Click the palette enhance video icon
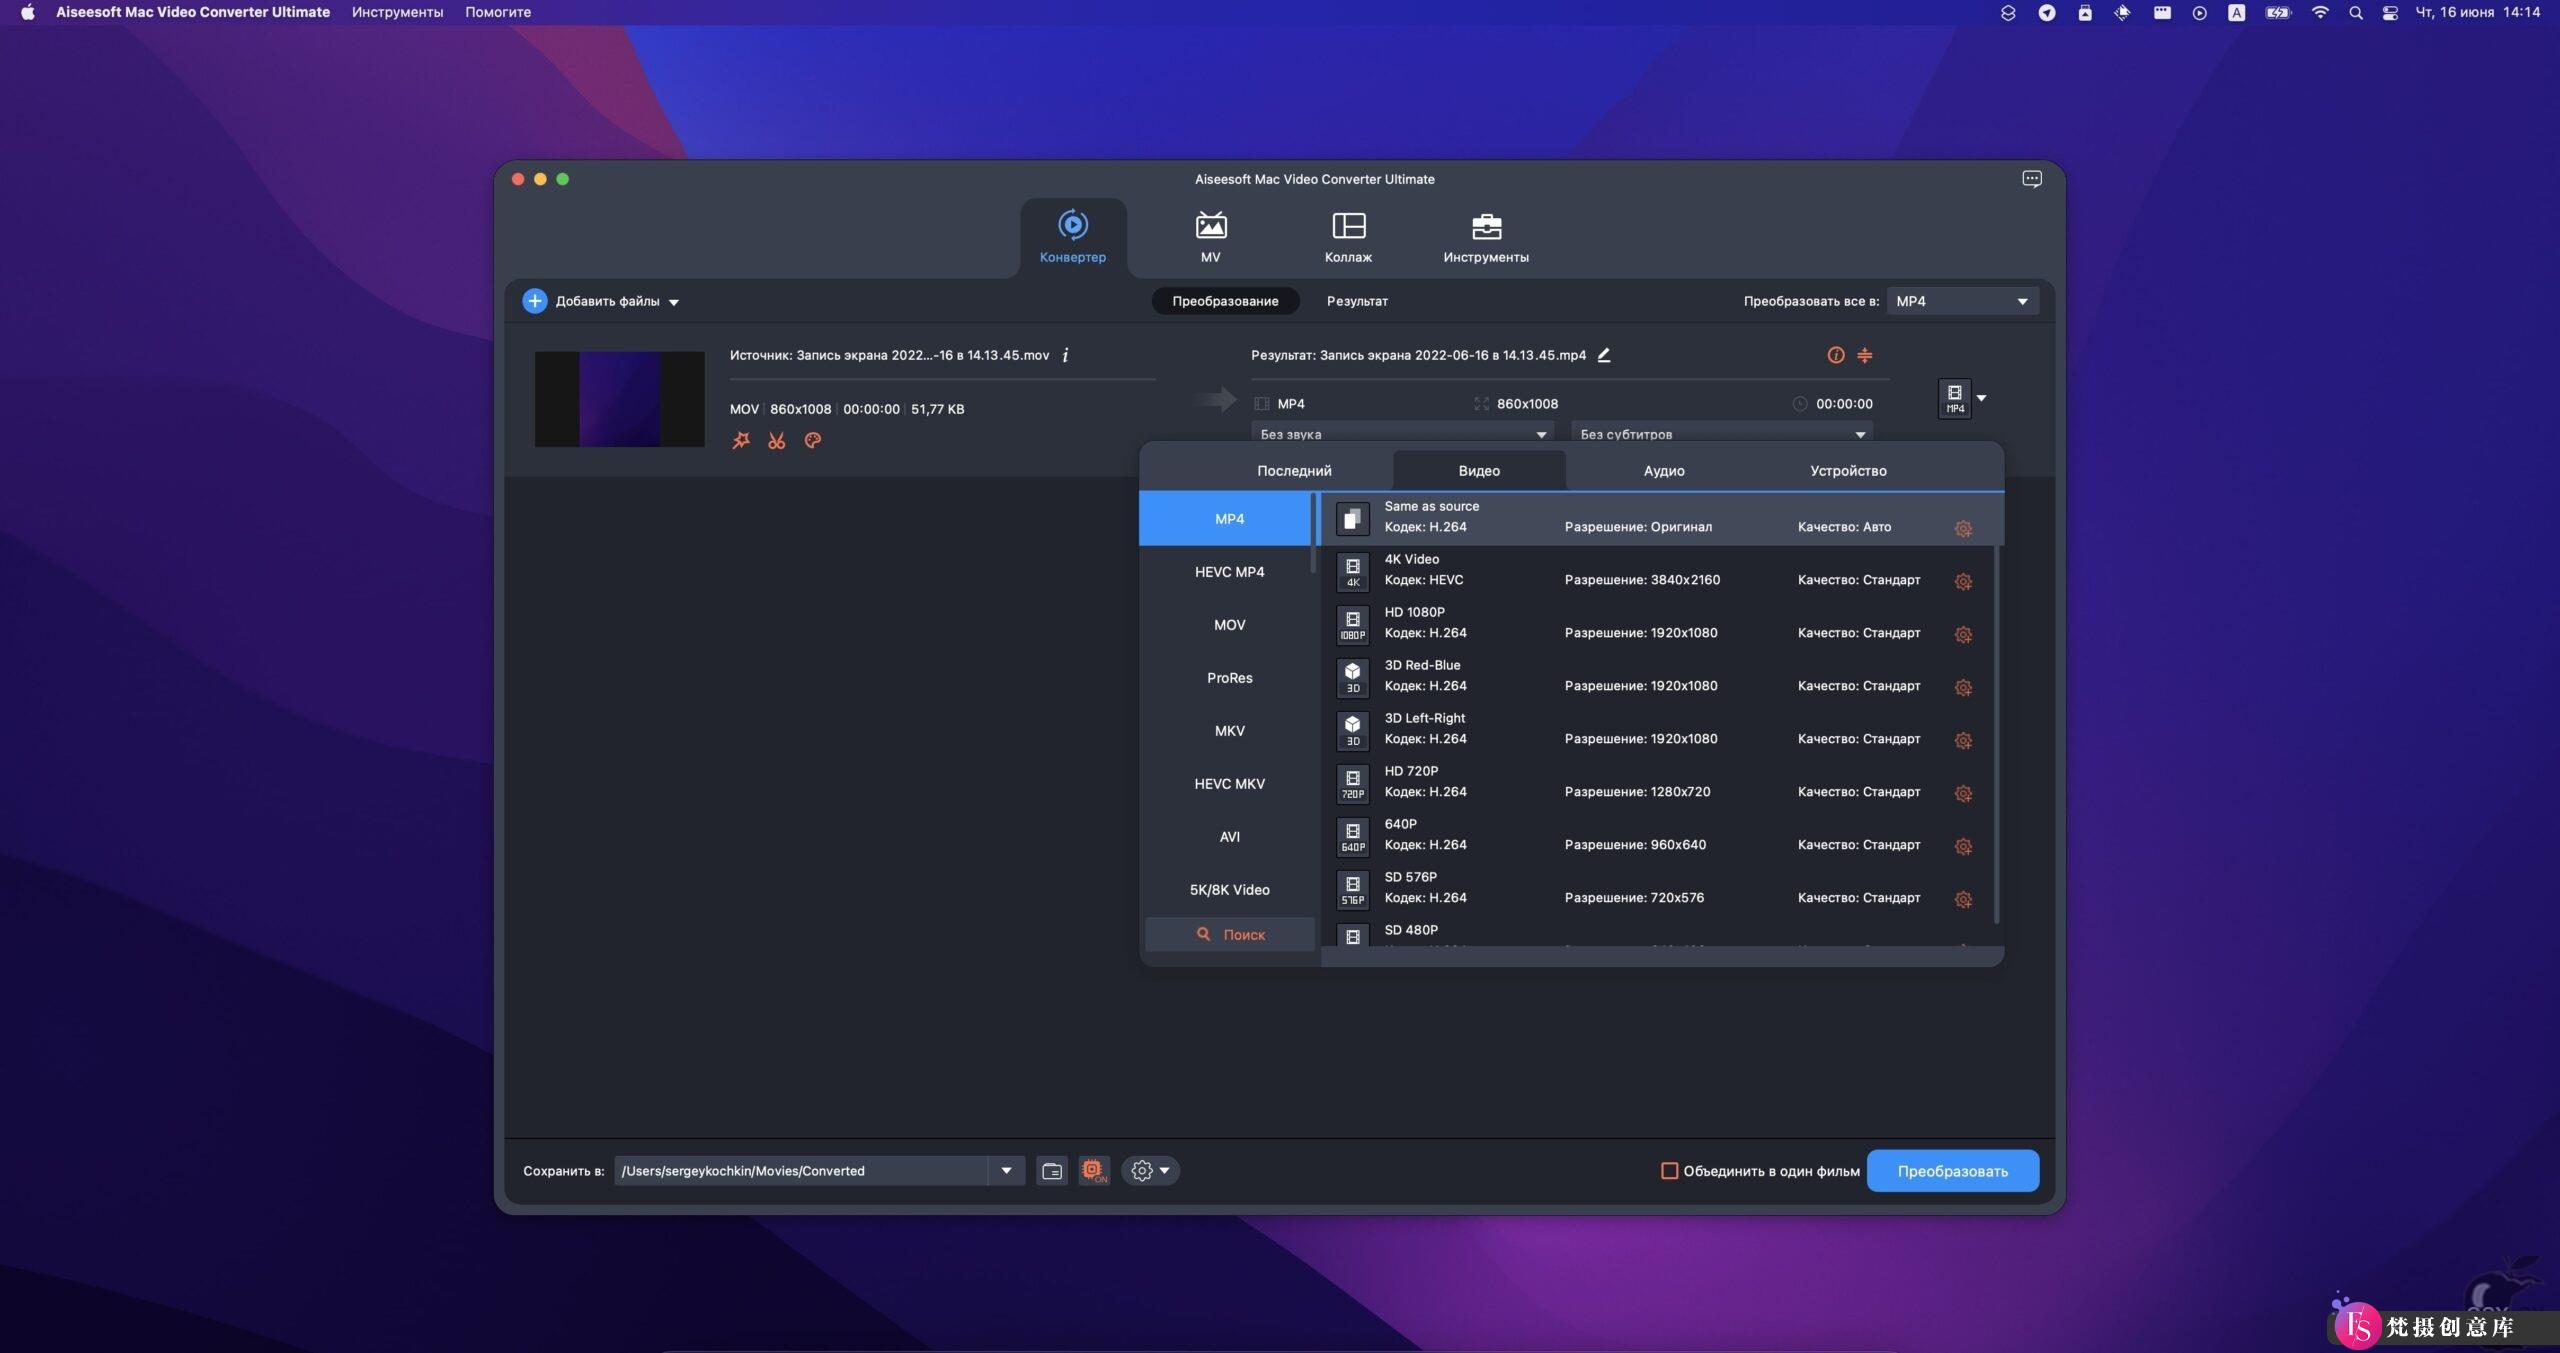Viewport: 2560px width, 1353px height. (813, 440)
